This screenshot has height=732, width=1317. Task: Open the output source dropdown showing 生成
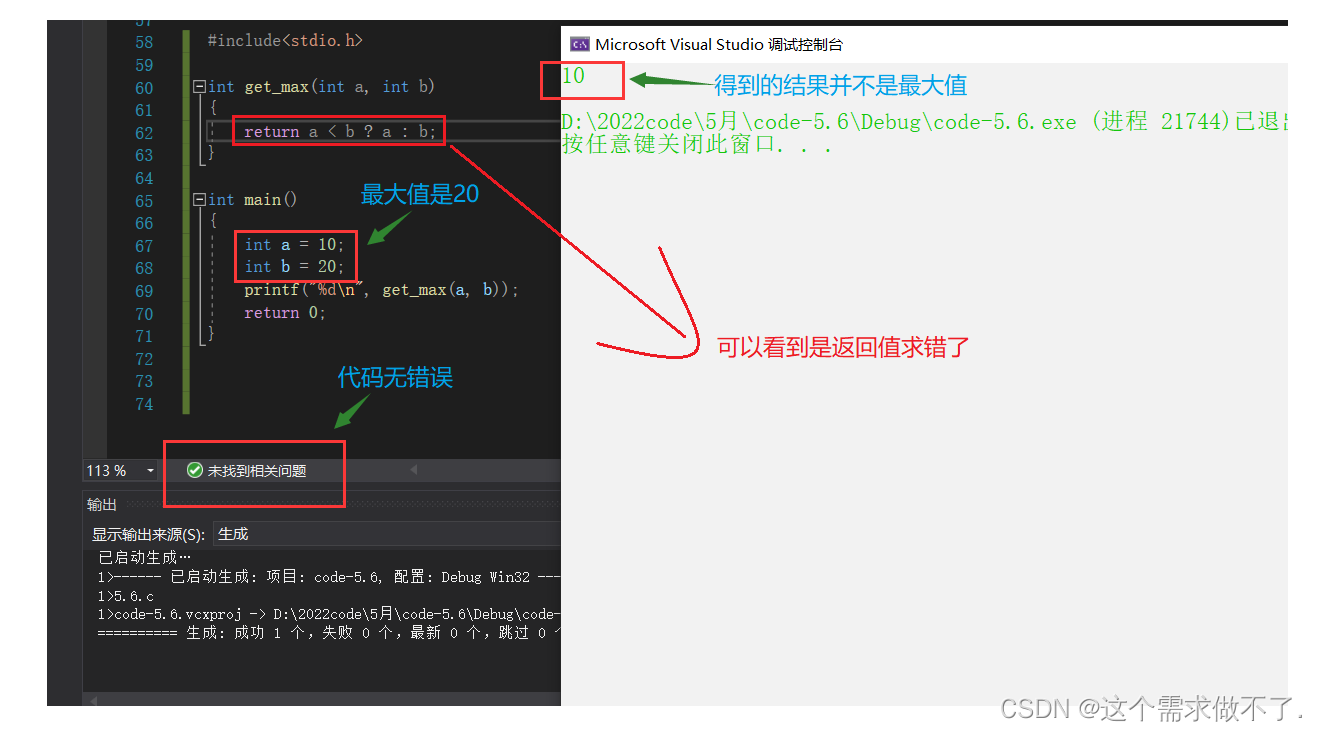[385, 534]
